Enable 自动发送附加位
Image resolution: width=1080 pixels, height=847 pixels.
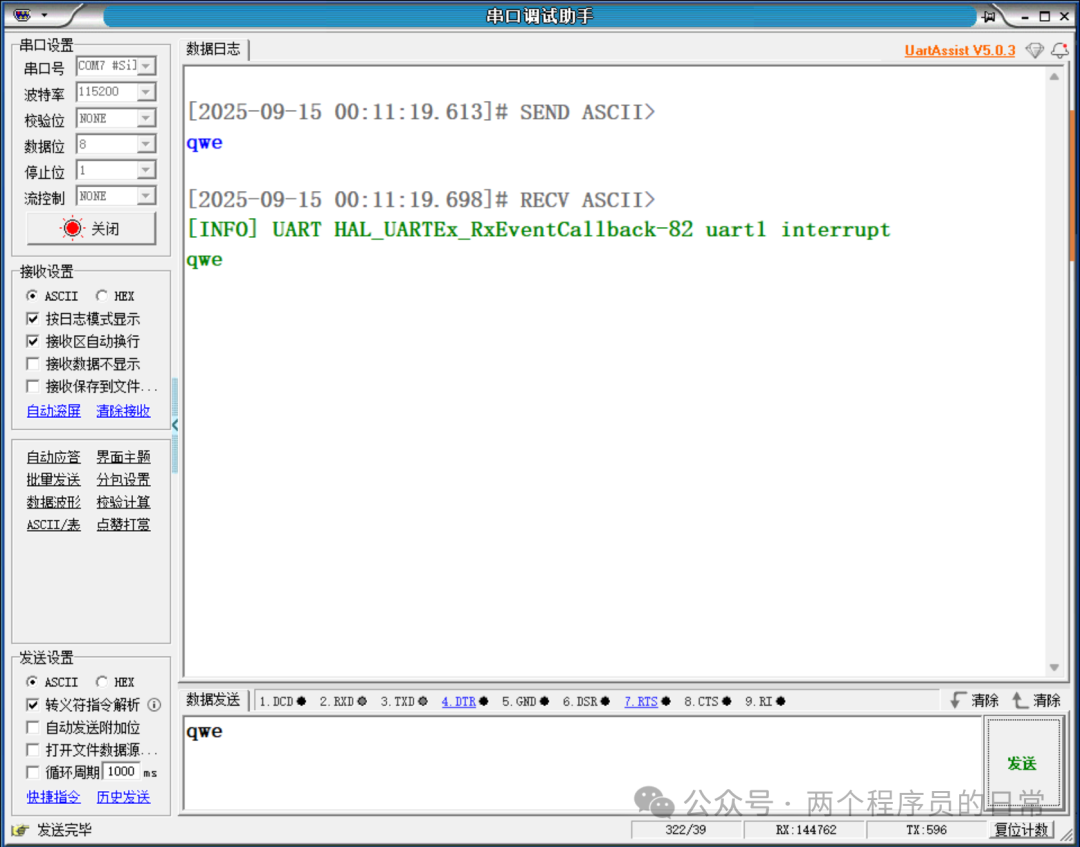point(32,727)
